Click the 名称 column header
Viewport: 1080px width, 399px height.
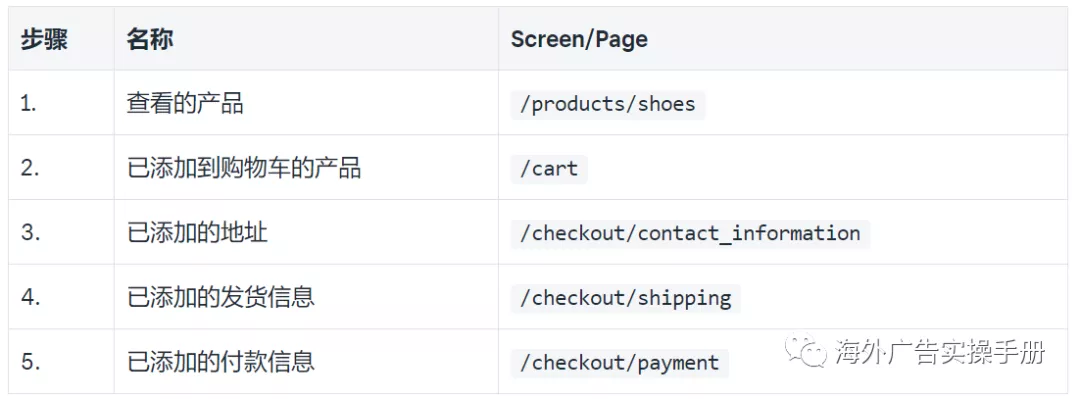149,39
